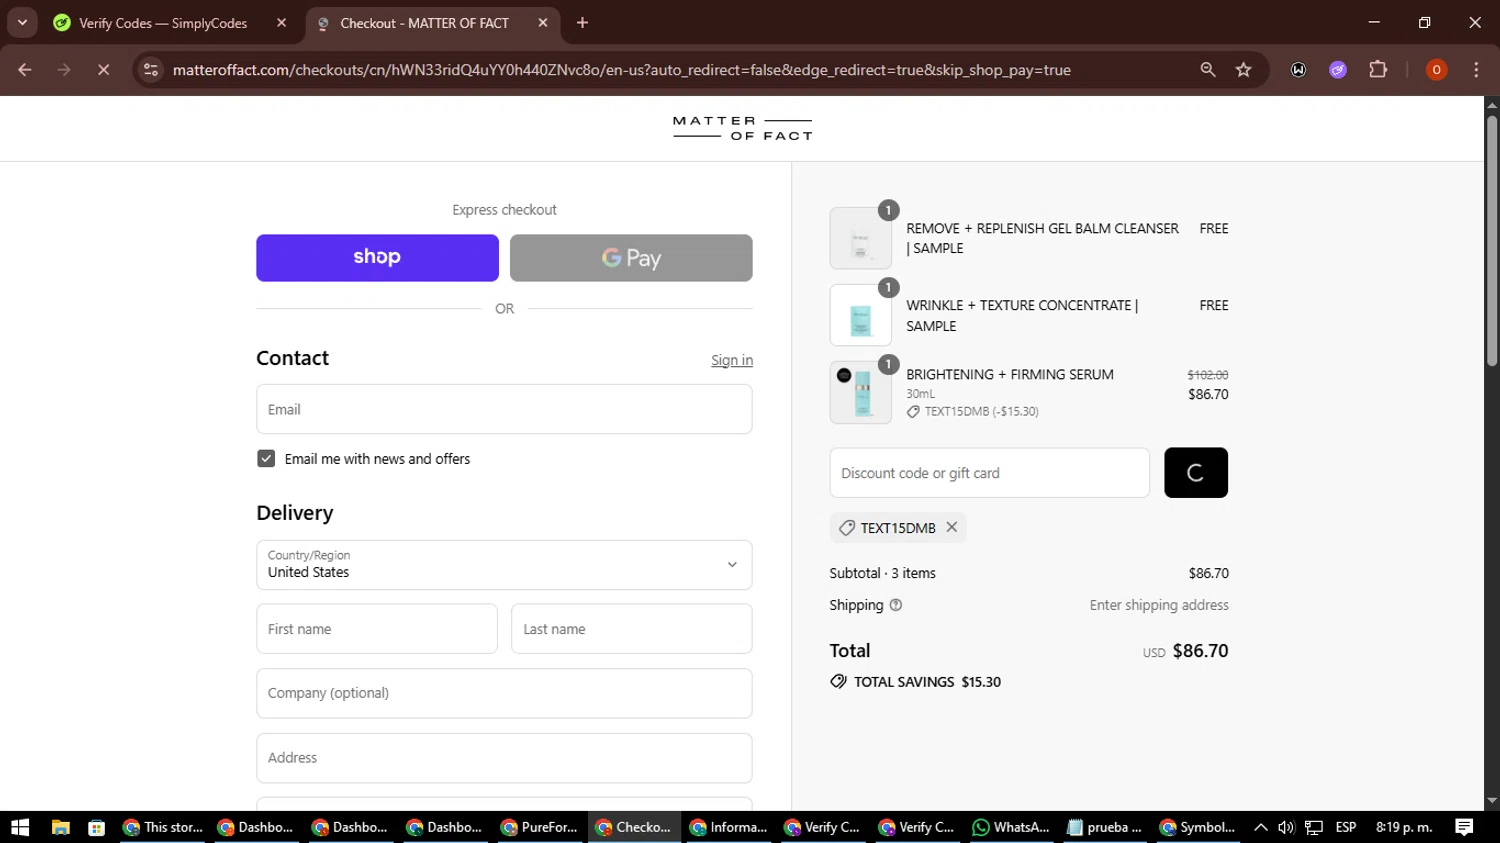Click the volume speaker tray icon
This screenshot has height=843, width=1500.
(x=1286, y=827)
